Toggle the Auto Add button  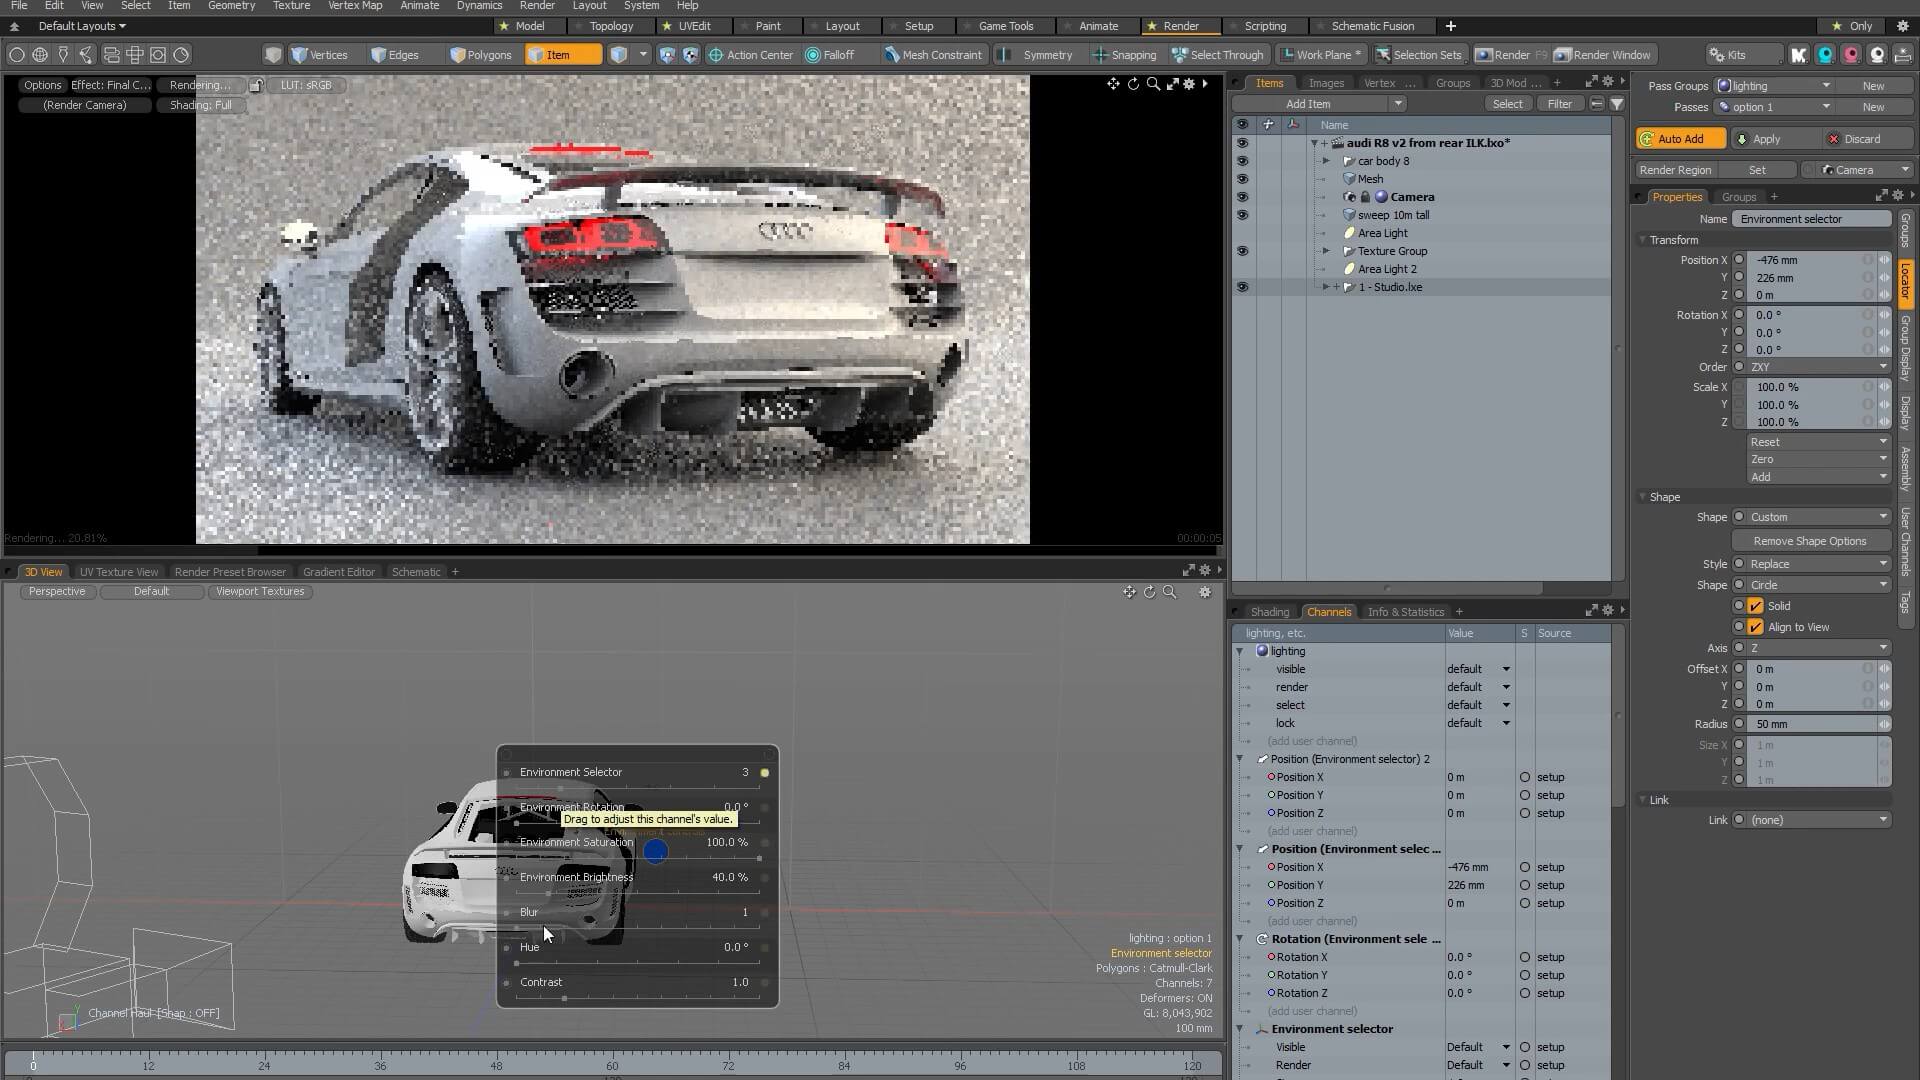pyautogui.click(x=1681, y=139)
